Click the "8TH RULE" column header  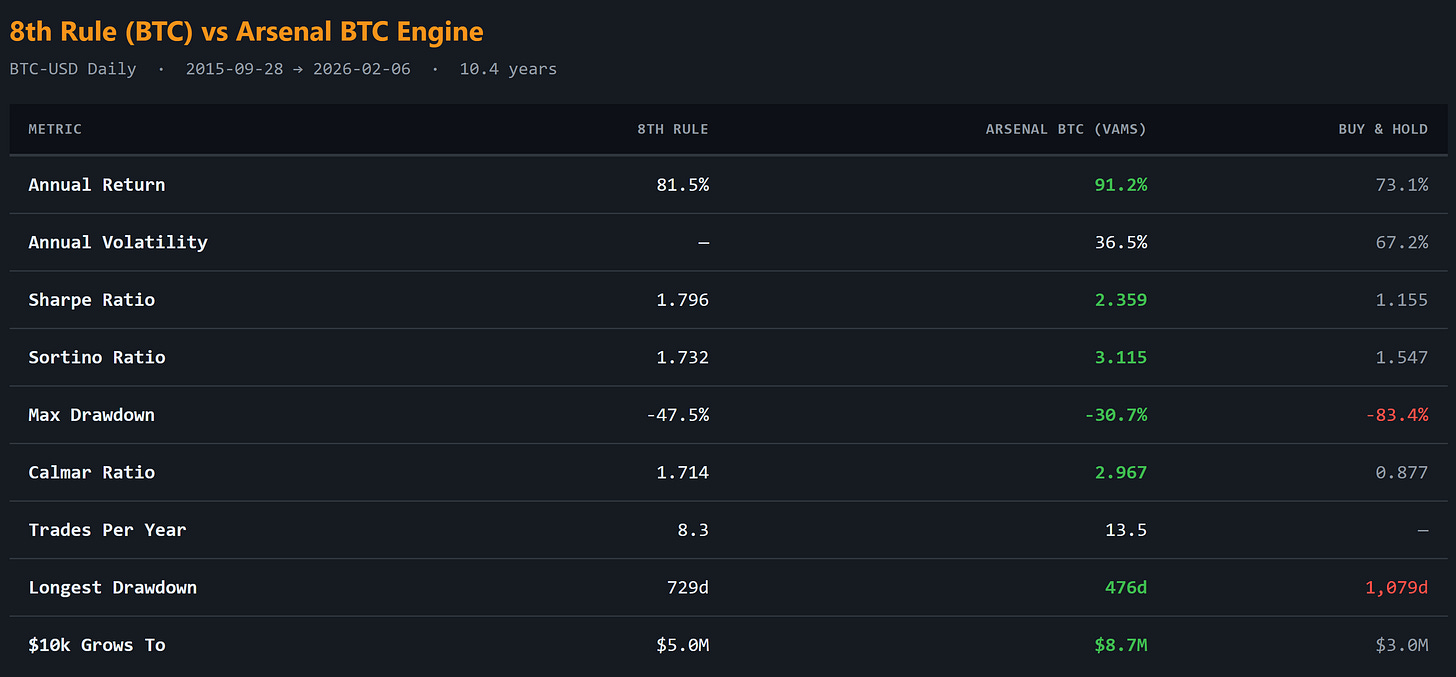[x=673, y=129]
